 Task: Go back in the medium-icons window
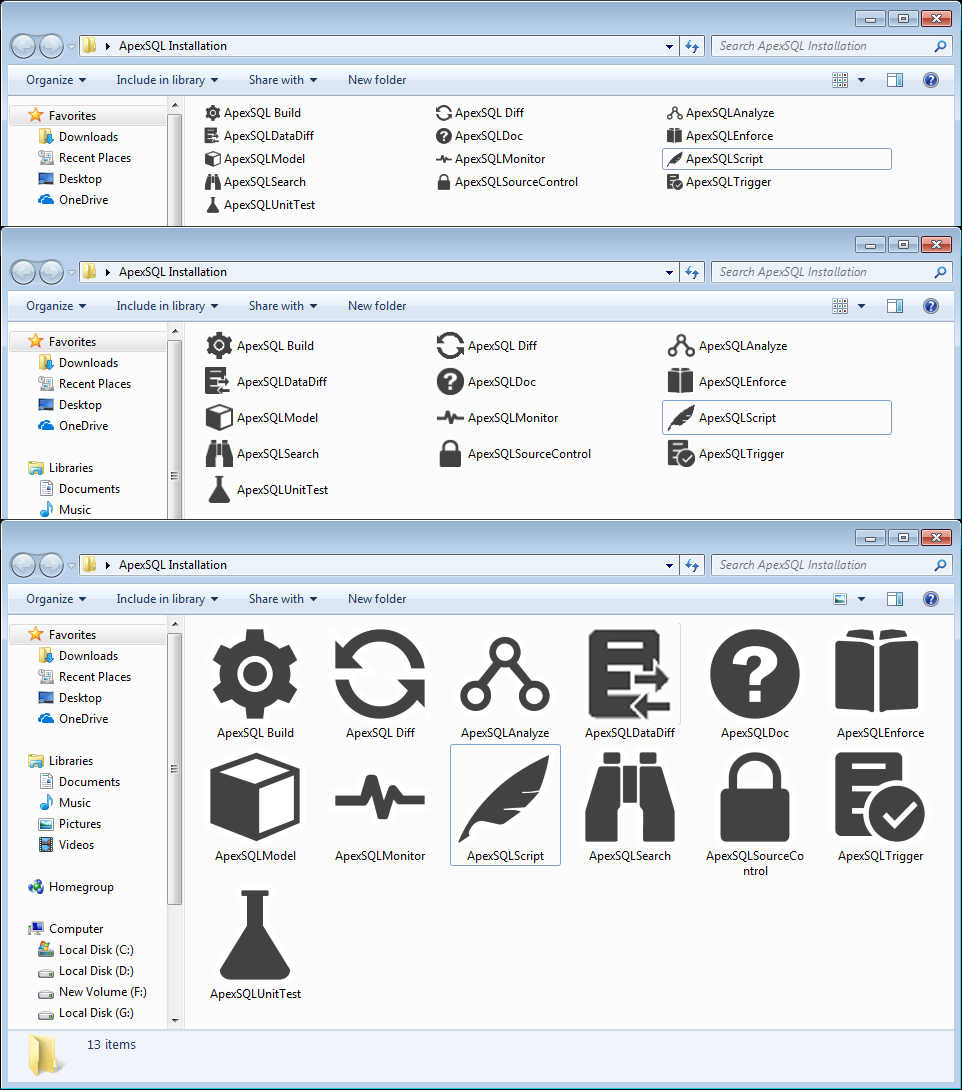click(x=23, y=272)
